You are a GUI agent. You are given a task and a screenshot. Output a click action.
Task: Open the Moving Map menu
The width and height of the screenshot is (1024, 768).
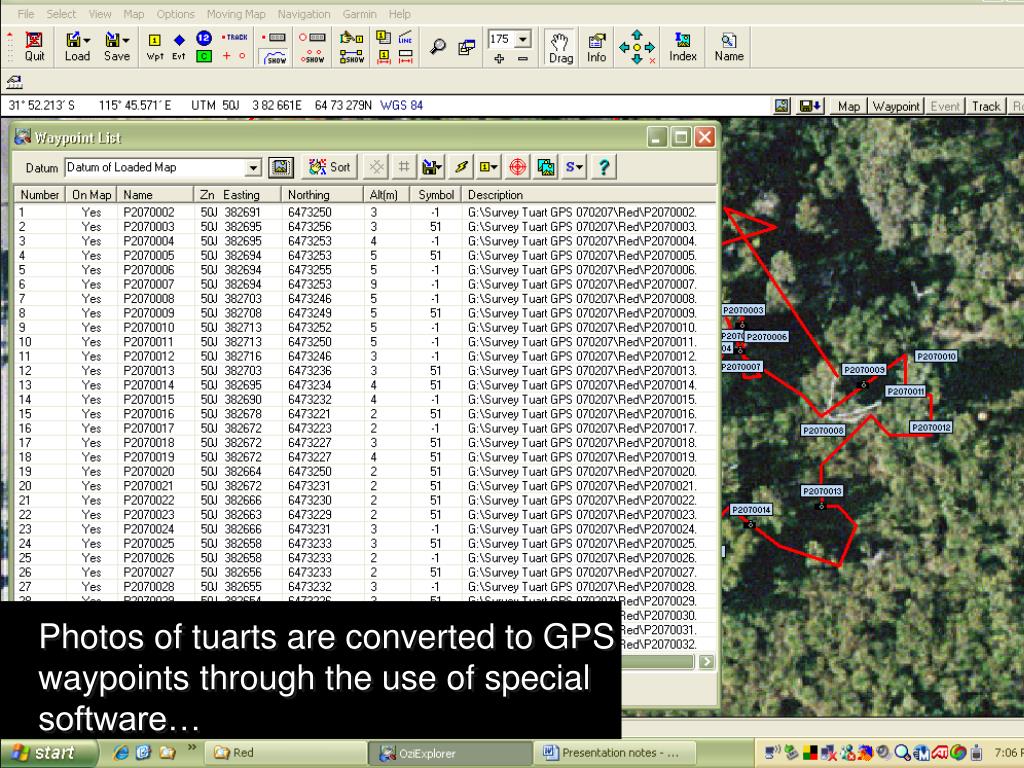tap(236, 13)
